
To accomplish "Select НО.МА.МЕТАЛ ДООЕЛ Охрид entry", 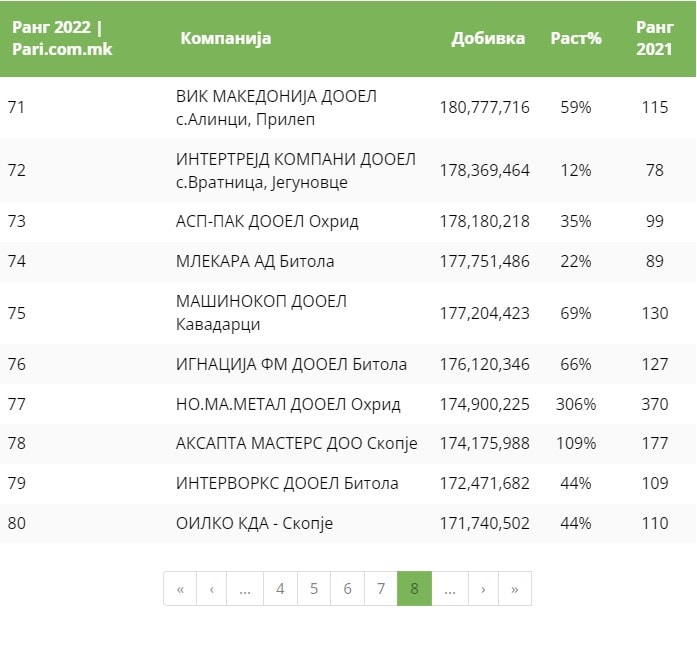I will 288,404.
